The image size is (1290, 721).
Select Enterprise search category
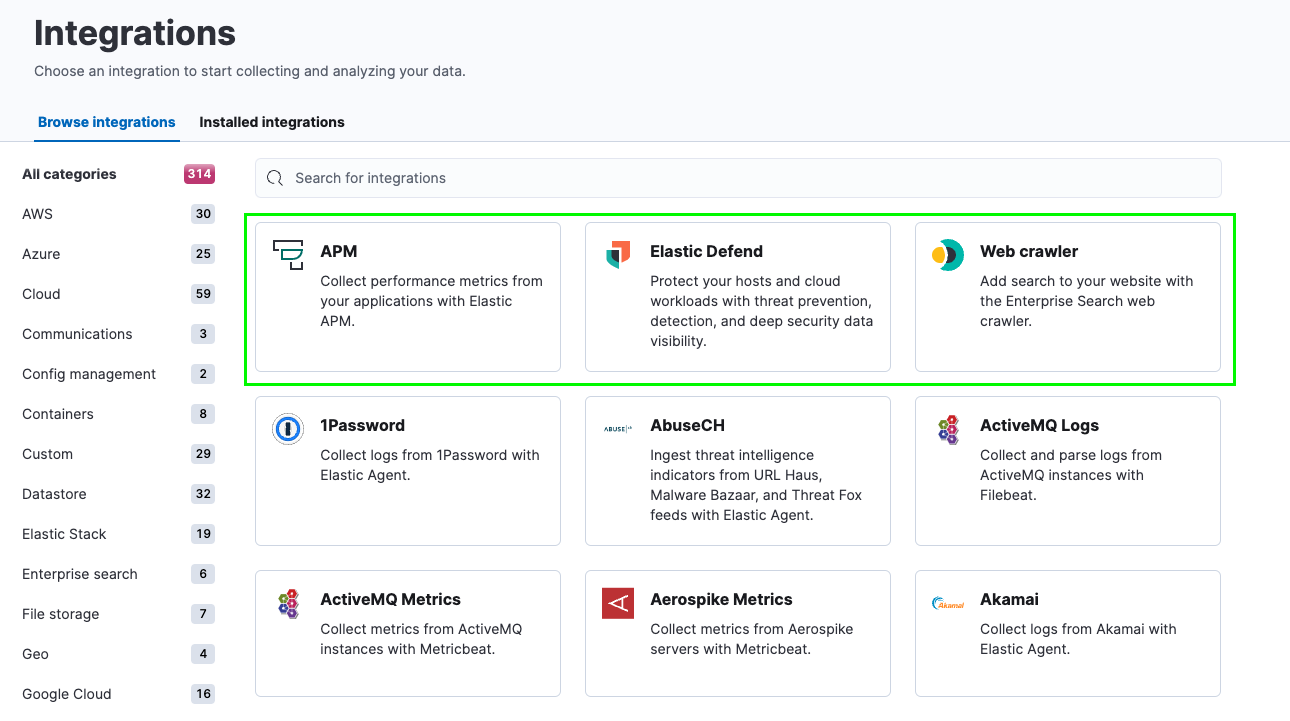[x=80, y=574]
